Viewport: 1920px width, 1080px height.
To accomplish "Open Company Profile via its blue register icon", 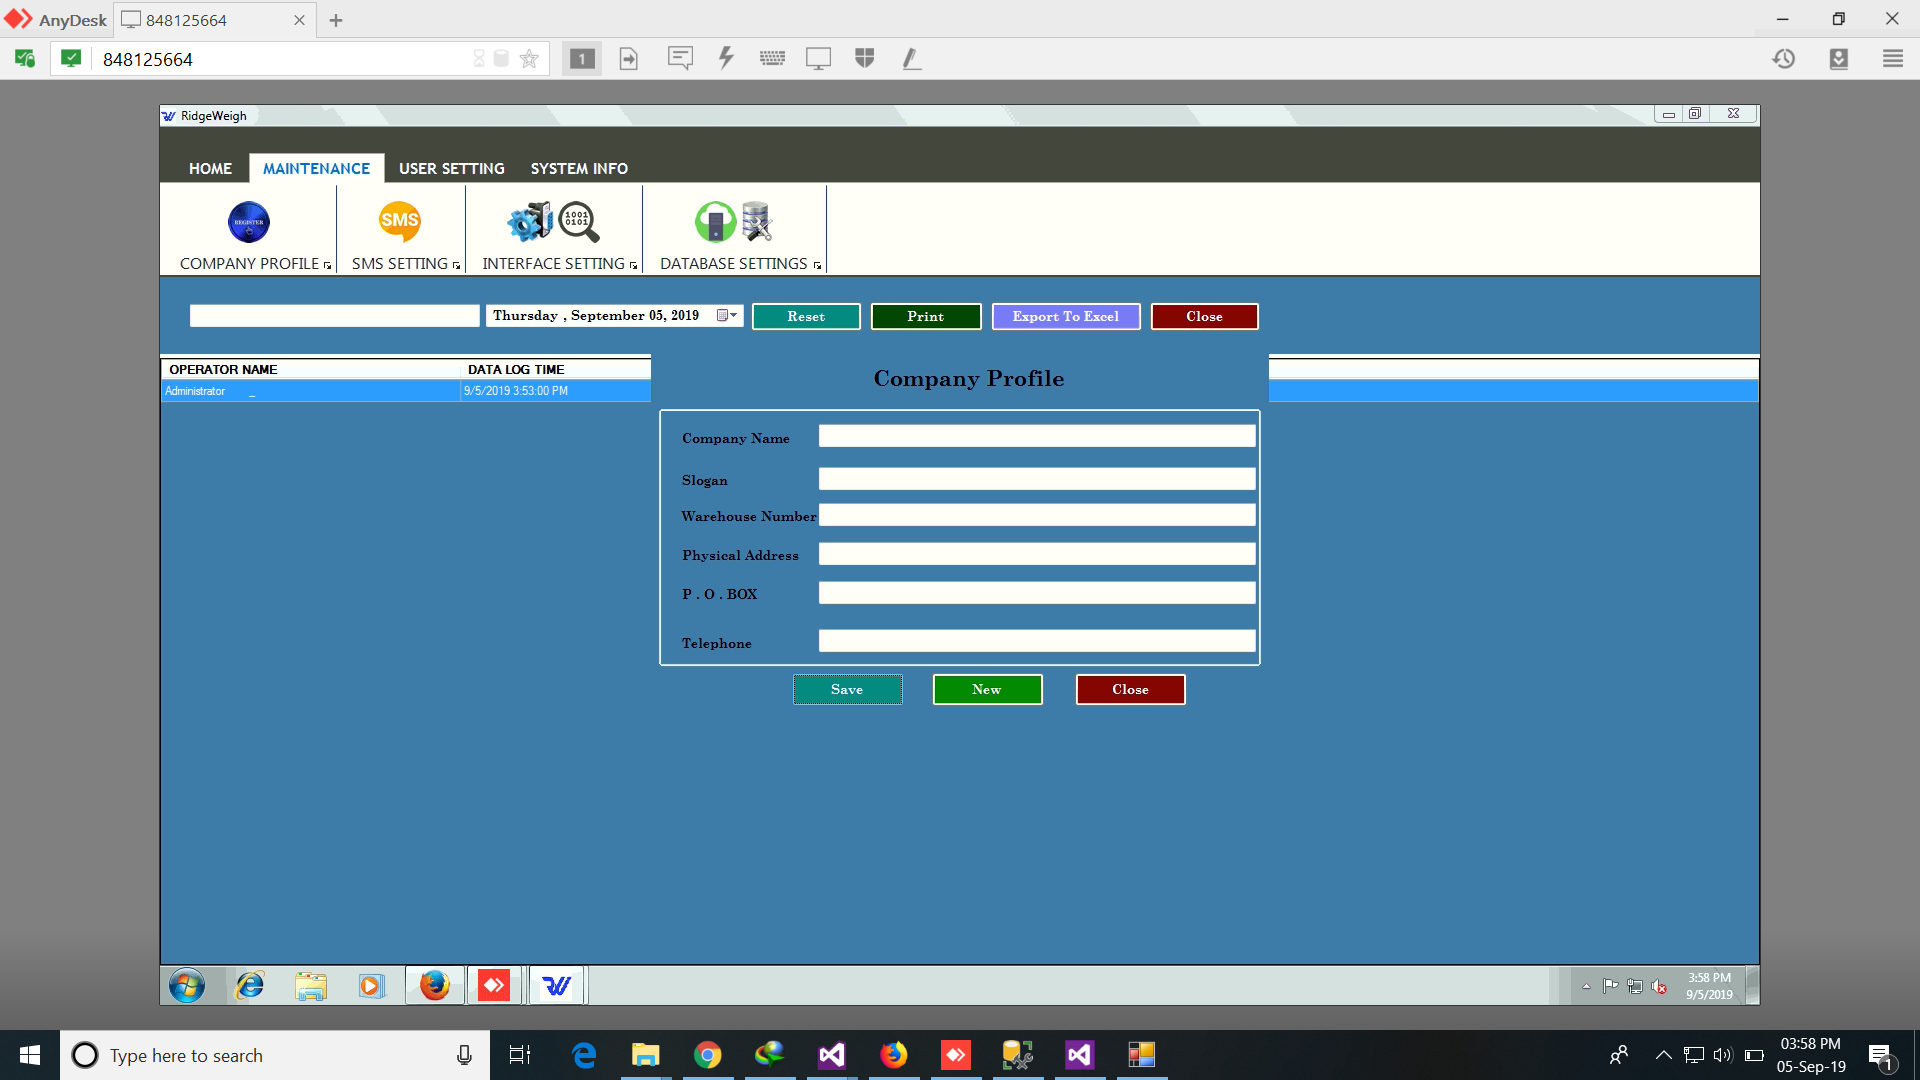I will (248, 222).
